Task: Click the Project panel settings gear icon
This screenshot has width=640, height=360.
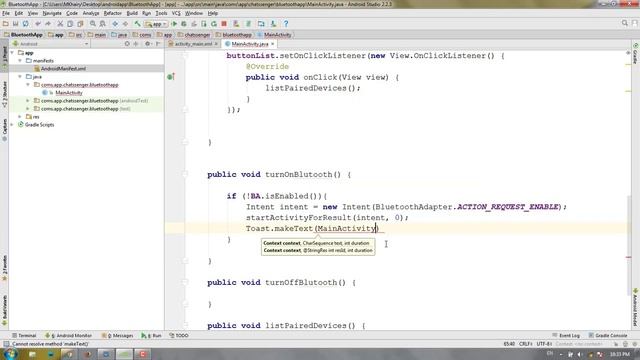Action: point(147,44)
